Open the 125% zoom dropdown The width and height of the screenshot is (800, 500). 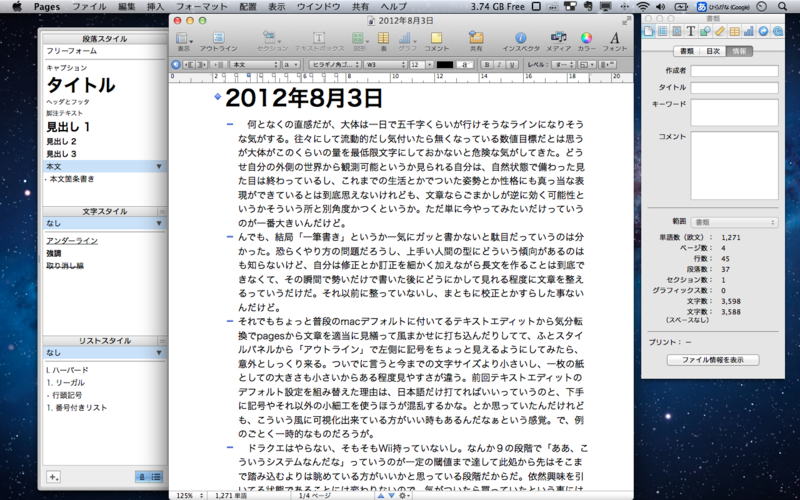click(x=188, y=495)
